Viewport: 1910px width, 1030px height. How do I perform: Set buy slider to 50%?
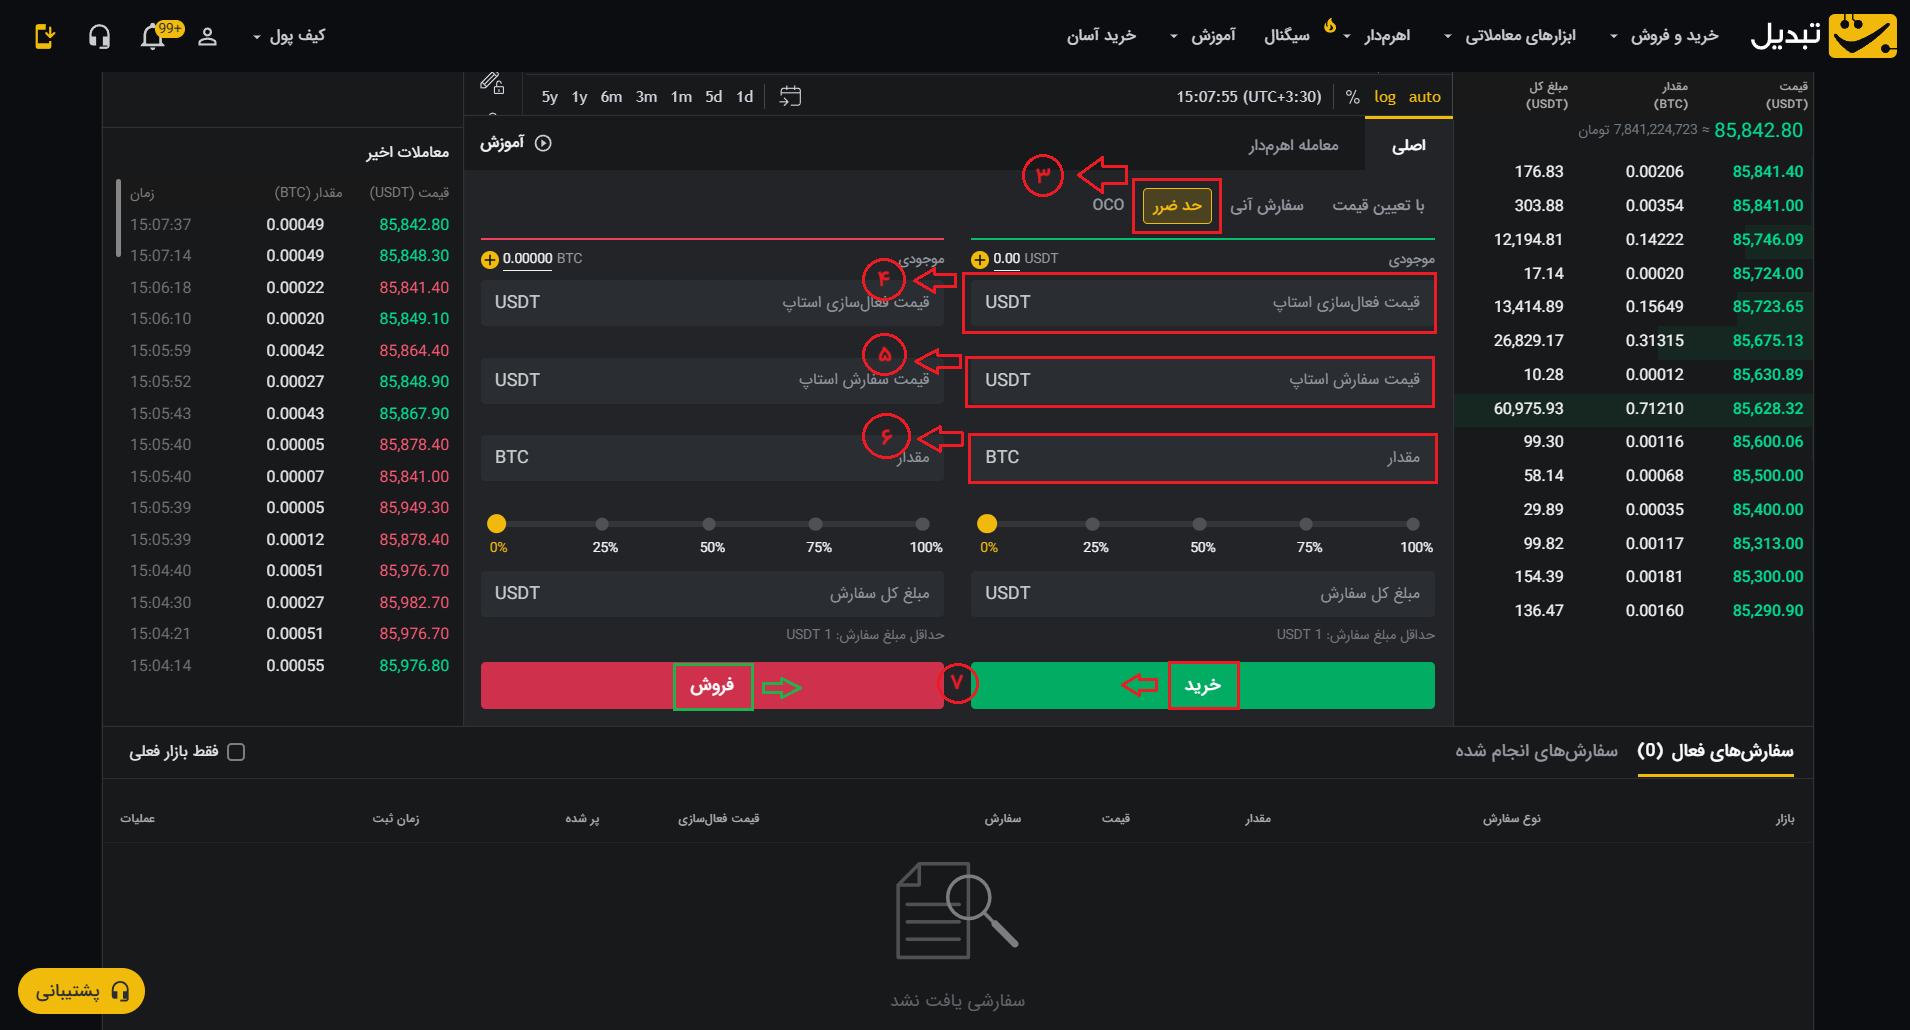click(1199, 524)
